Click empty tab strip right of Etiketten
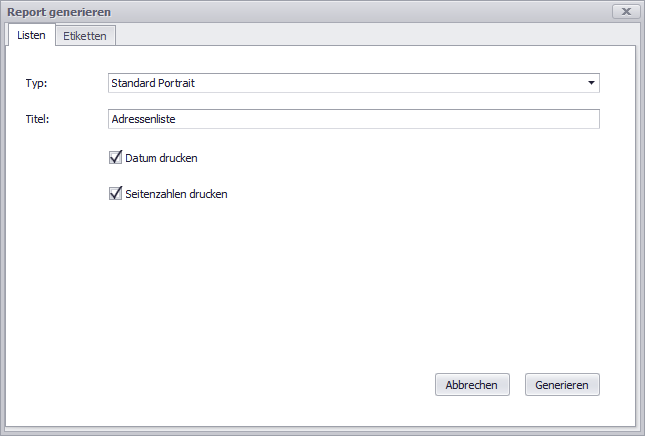The width and height of the screenshot is (645, 436). coord(370,35)
